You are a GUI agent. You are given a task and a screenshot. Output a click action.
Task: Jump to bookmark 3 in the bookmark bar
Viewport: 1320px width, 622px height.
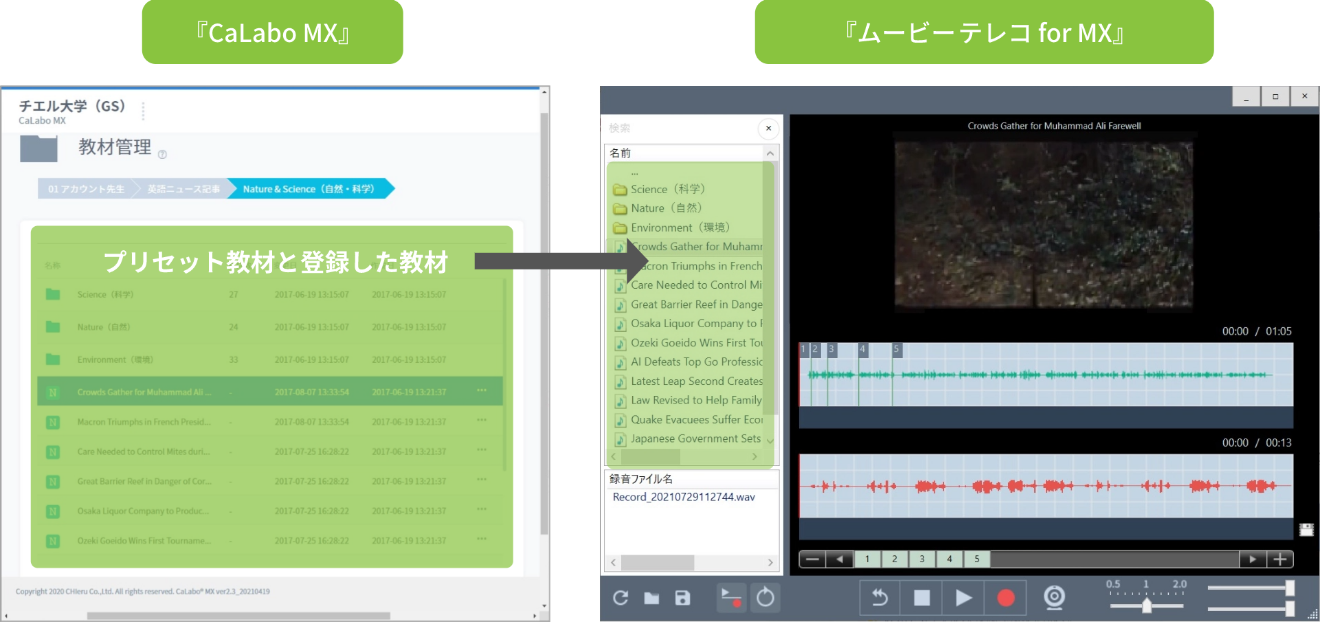(x=922, y=559)
